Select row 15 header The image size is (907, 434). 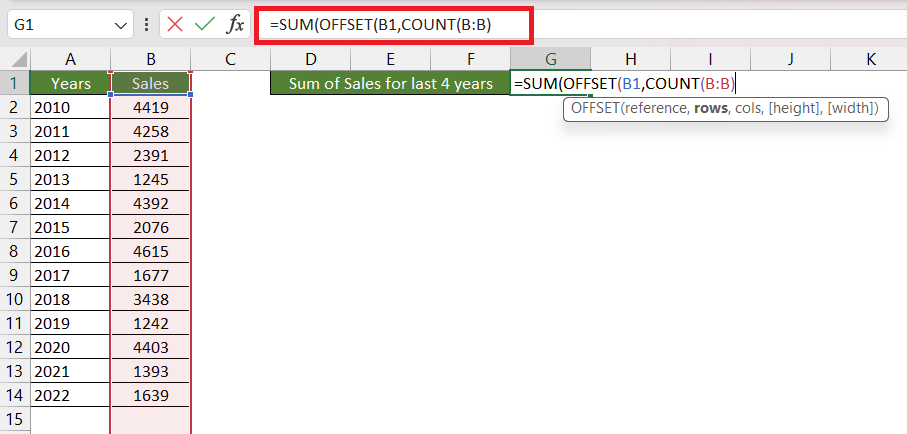tap(15, 418)
